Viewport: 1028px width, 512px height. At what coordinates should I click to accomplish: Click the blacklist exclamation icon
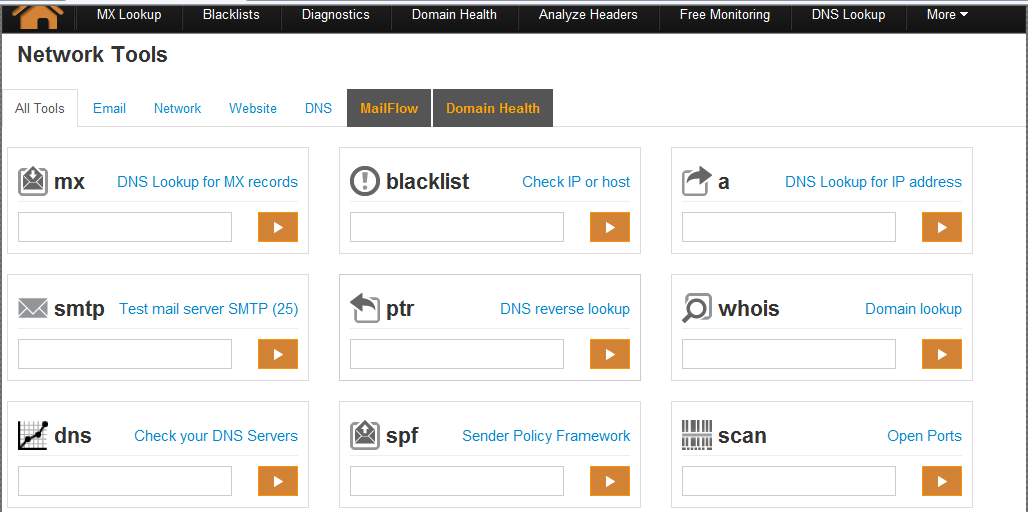[x=365, y=181]
